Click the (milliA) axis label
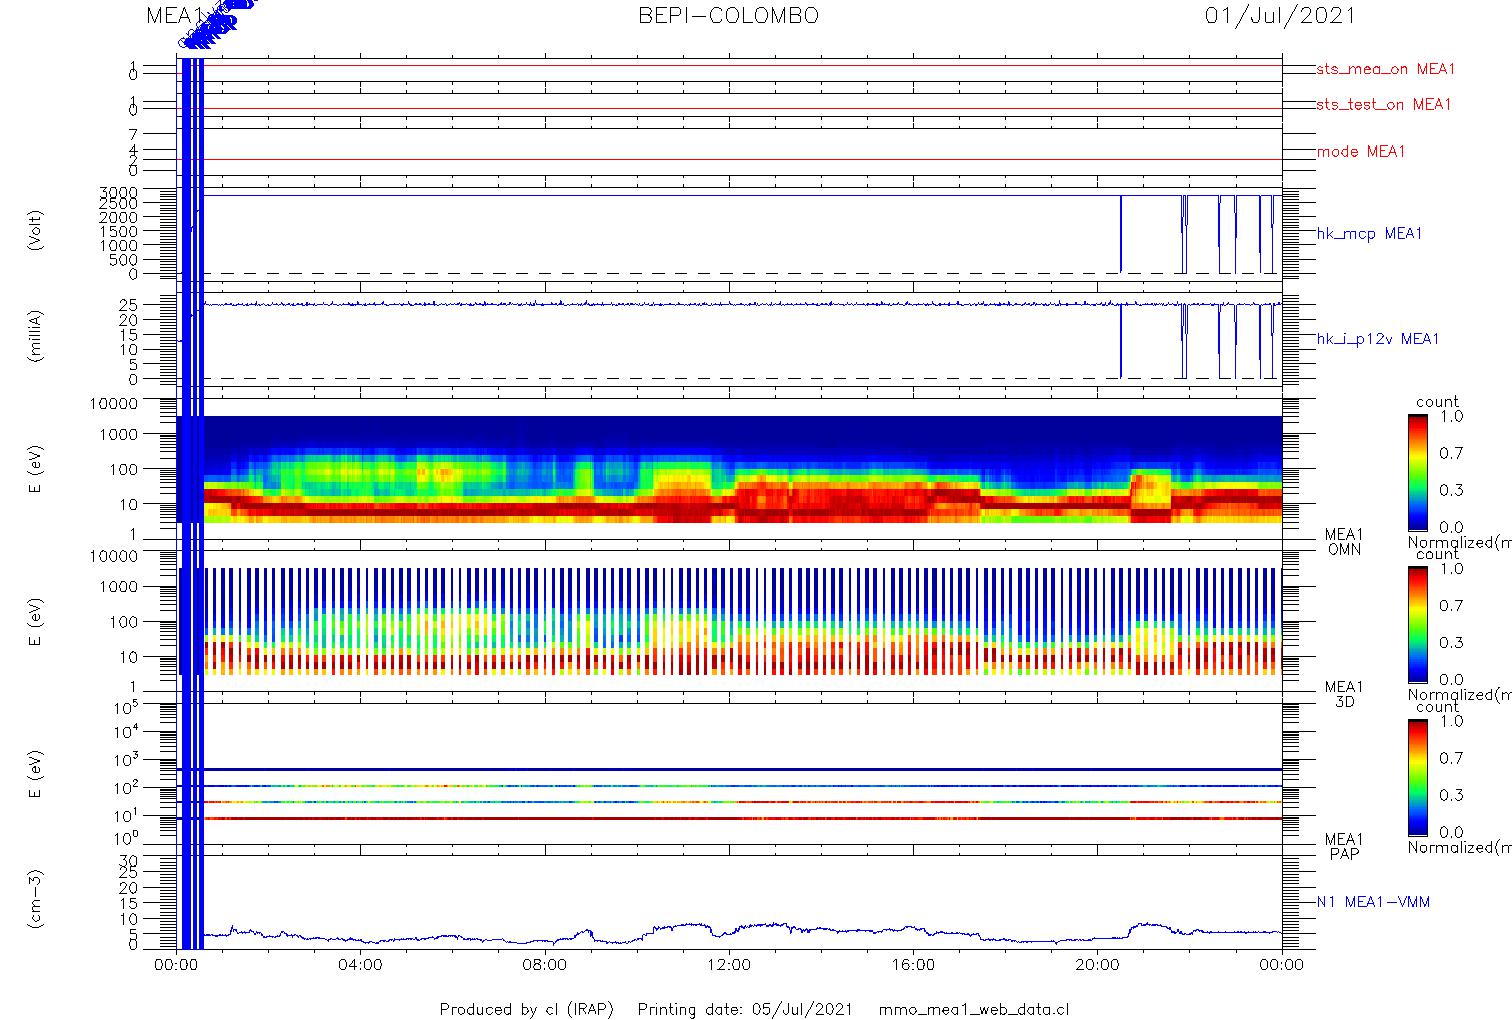This screenshot has width=1512, height=1020. tap(36, 336)
